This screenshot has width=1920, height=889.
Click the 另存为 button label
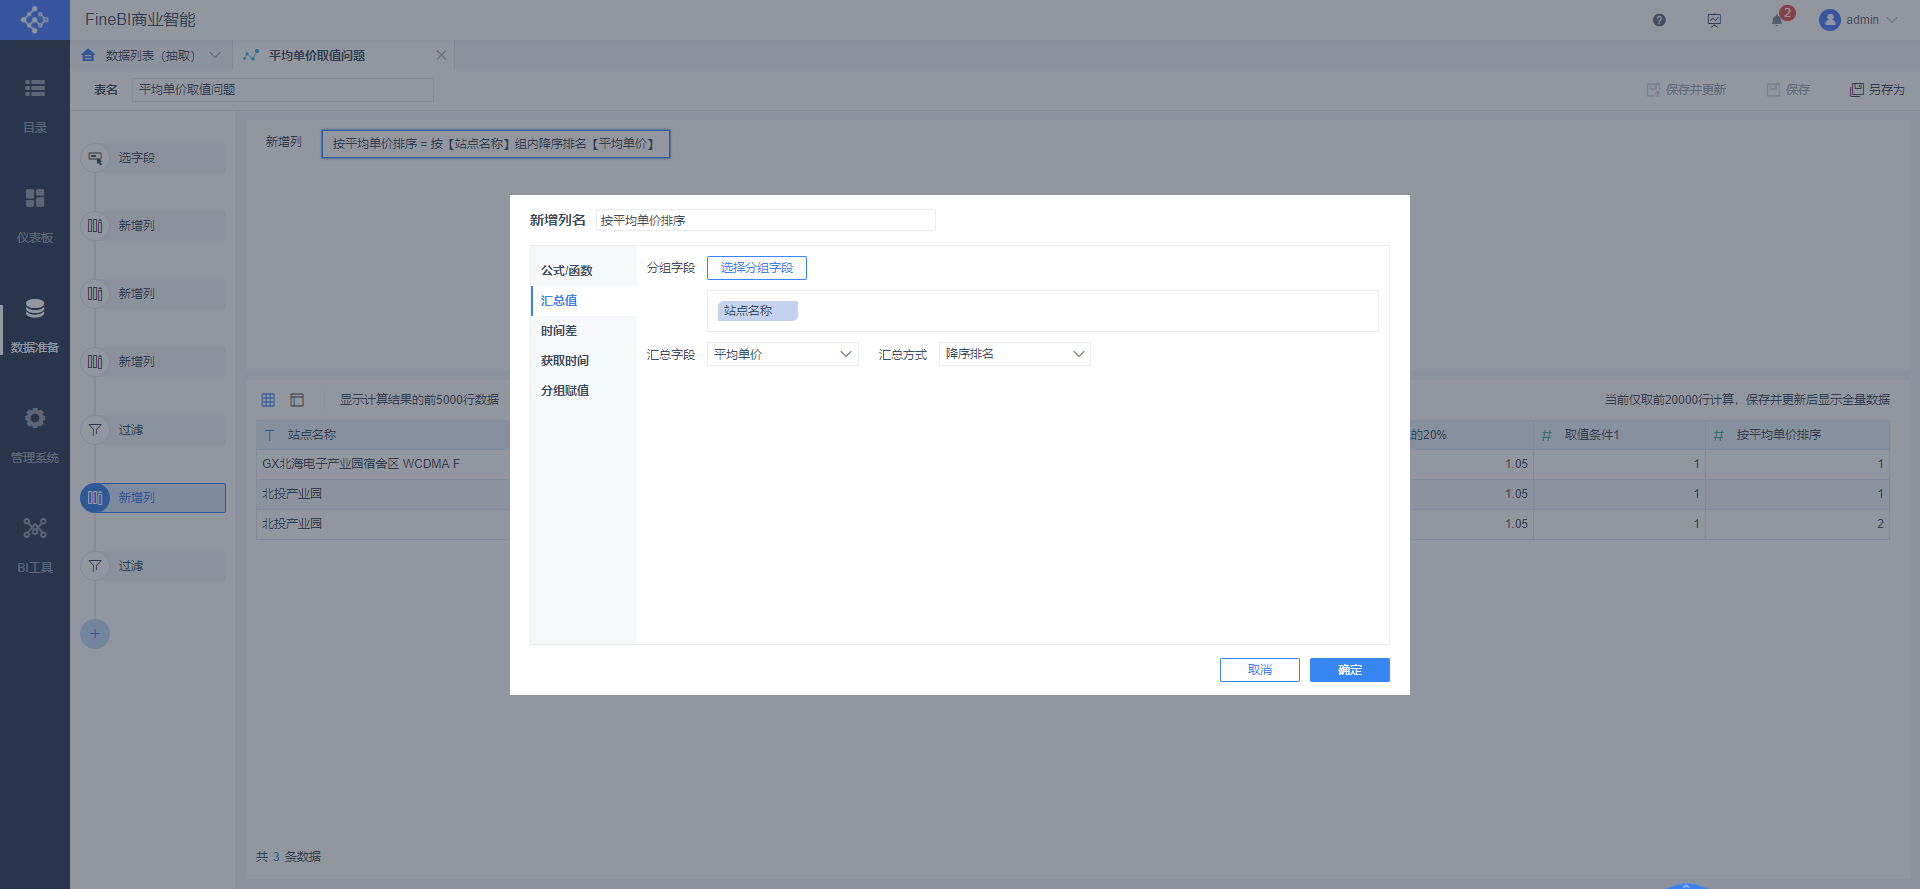(1887, 90)
